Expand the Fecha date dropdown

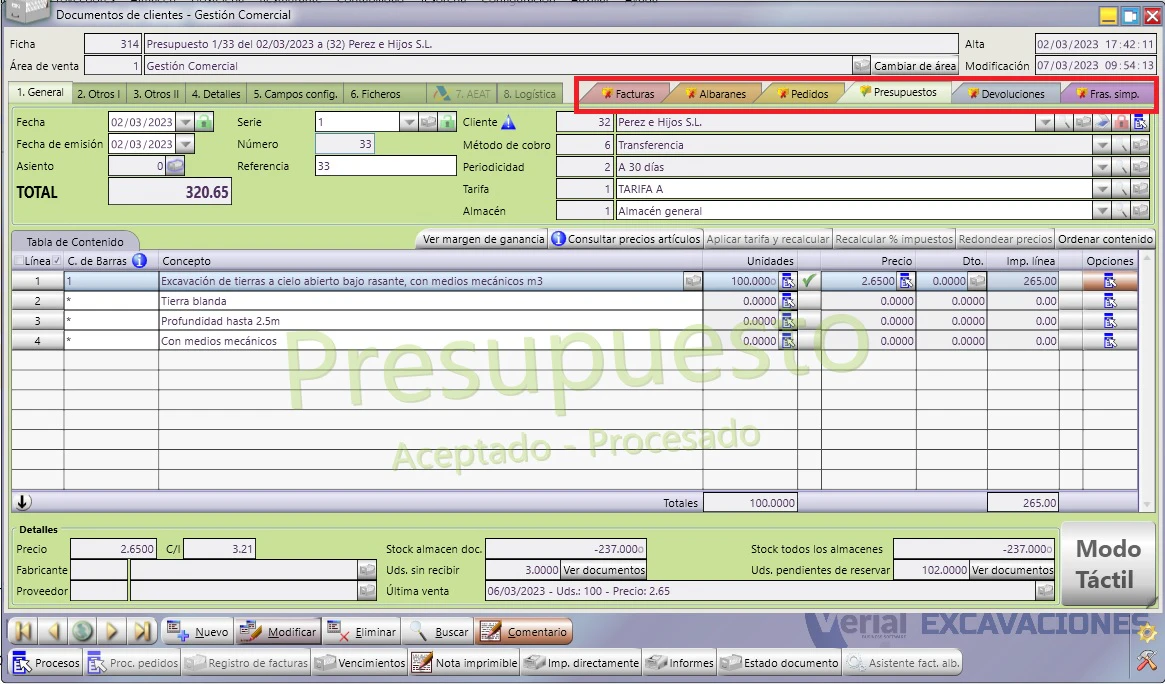[x=186, y=122]
